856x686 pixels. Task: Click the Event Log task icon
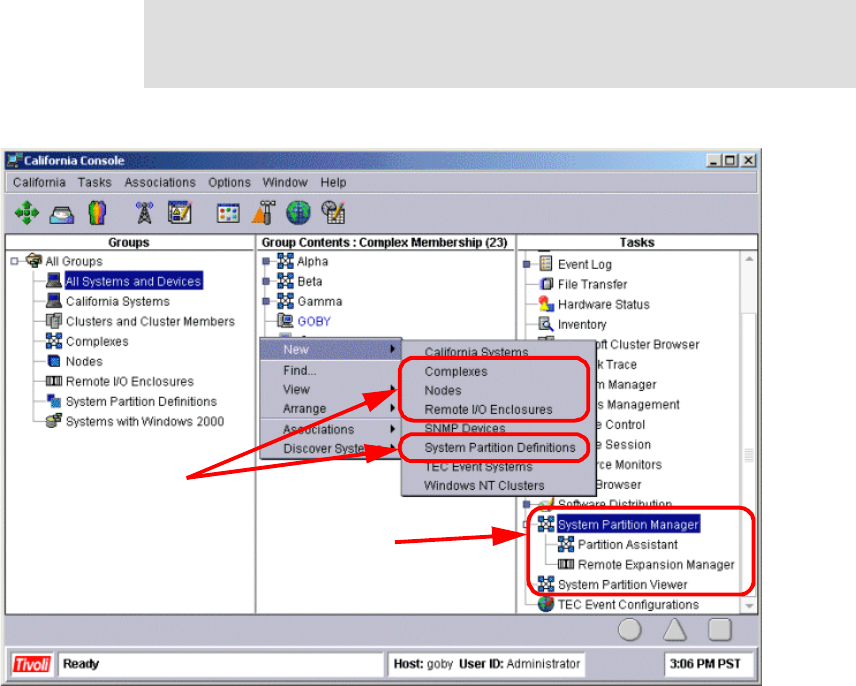tap(545, 264)
